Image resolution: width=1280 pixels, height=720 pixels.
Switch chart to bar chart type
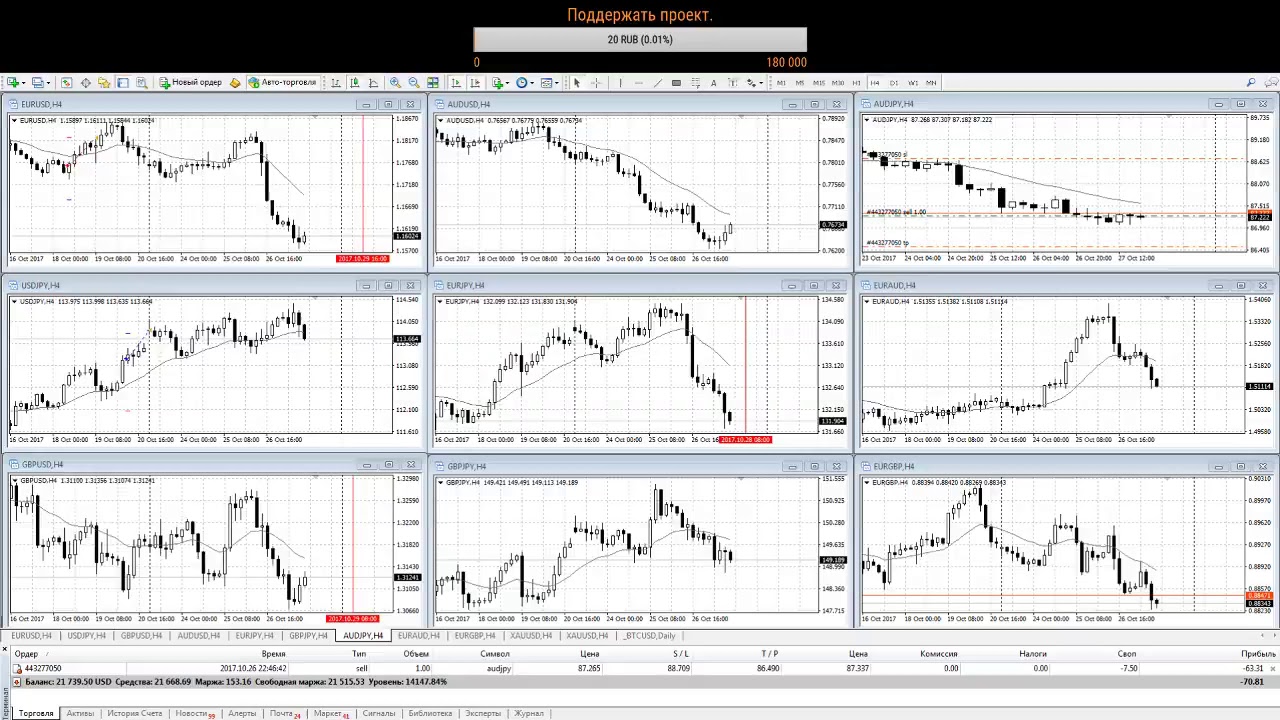(336, 82)
